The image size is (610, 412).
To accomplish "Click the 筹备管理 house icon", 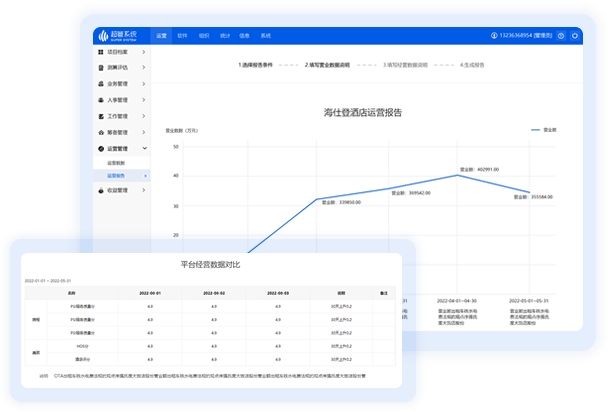I will [x=100, y=131].
